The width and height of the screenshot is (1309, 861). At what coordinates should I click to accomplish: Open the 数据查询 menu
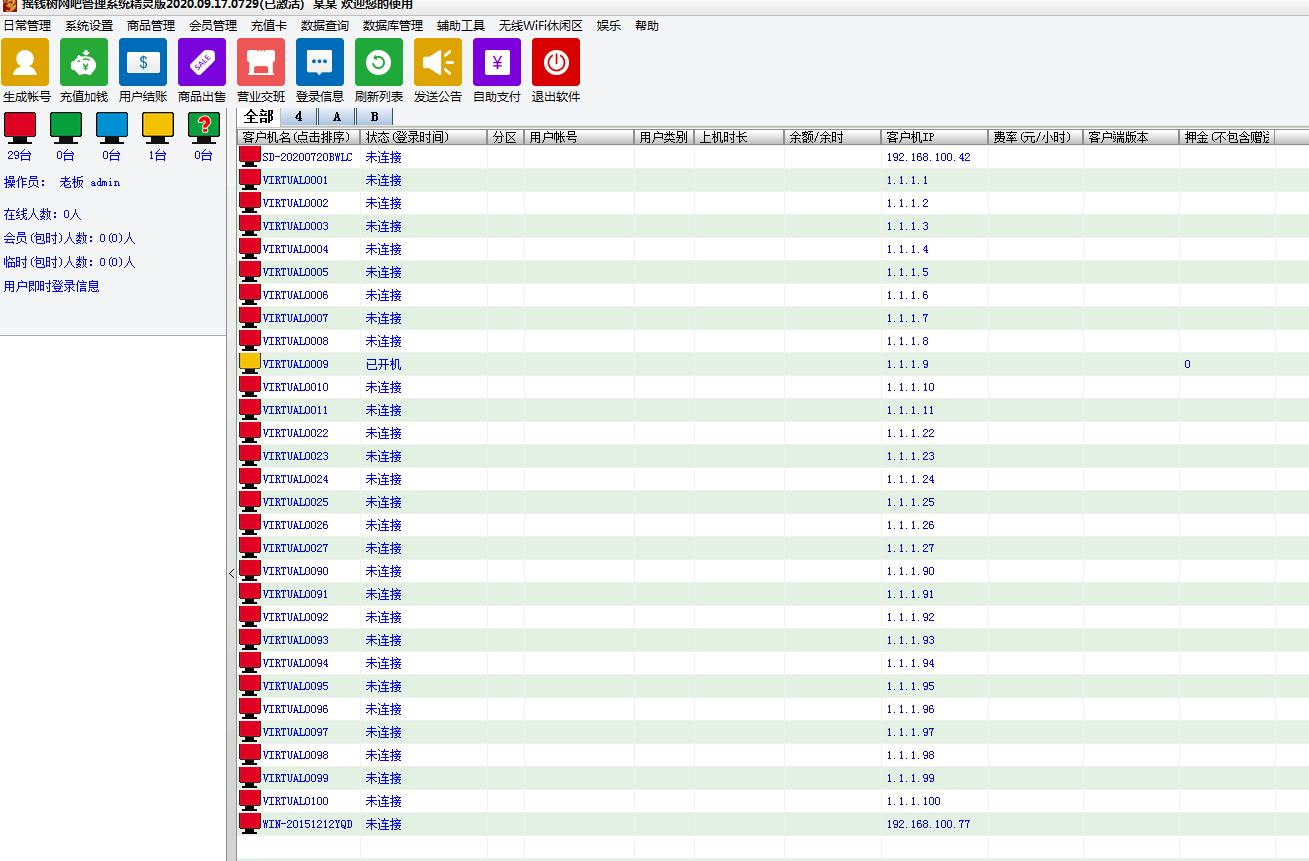pos(325,26)
